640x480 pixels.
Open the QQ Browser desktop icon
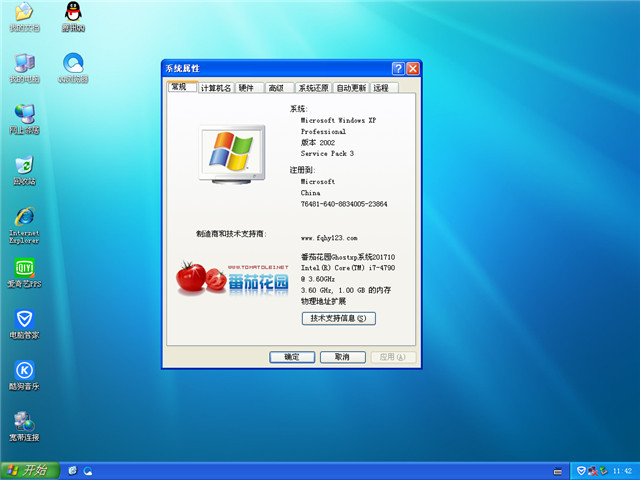[73, 68]
